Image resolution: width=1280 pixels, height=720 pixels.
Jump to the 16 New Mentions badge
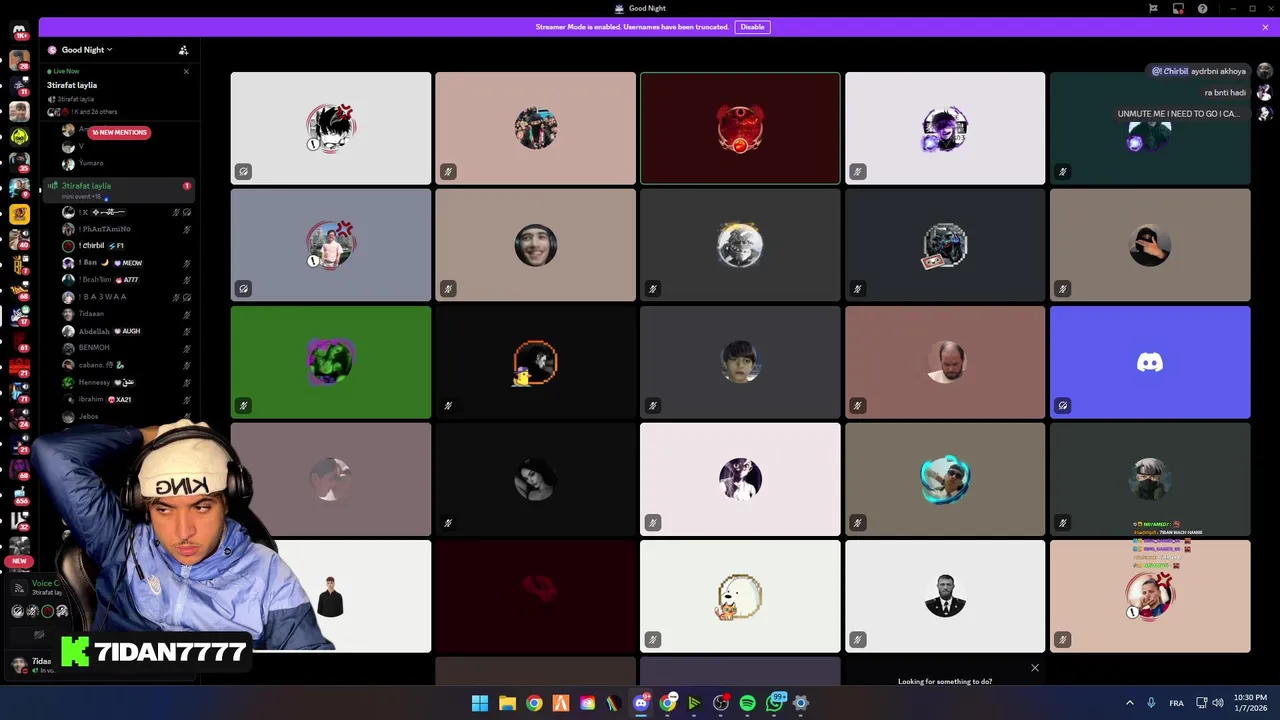click(x=119, y=132)
